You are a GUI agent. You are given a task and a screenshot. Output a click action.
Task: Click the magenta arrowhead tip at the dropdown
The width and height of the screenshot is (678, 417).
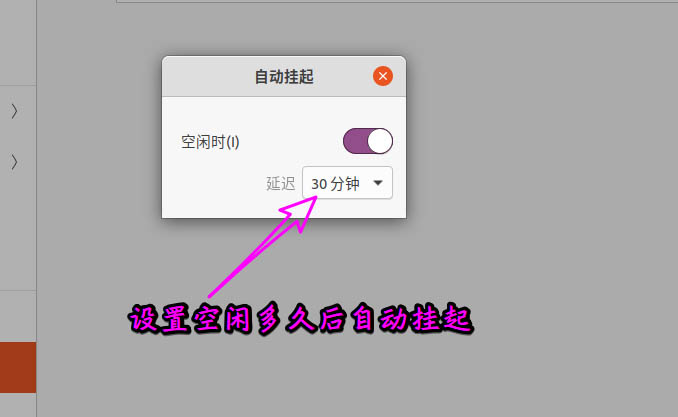pos(315,198)
